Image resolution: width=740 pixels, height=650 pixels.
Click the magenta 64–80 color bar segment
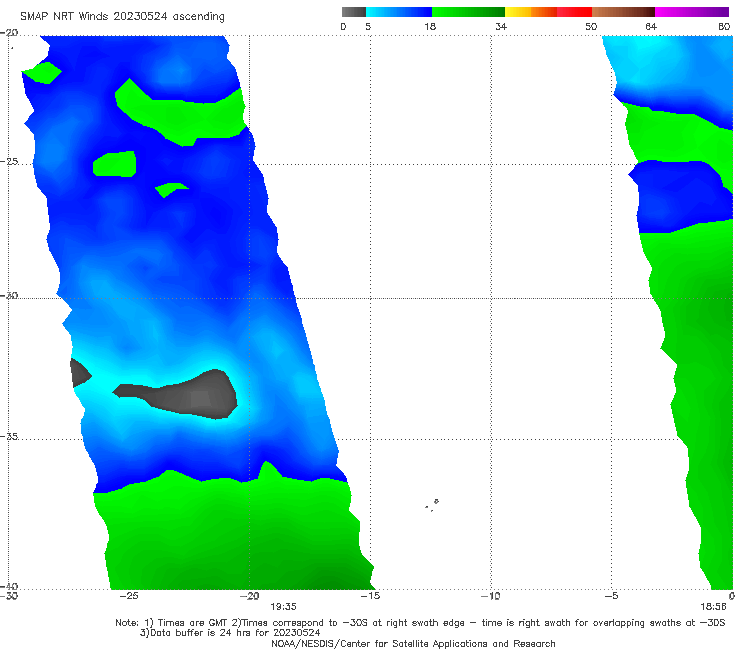point(692,12)
